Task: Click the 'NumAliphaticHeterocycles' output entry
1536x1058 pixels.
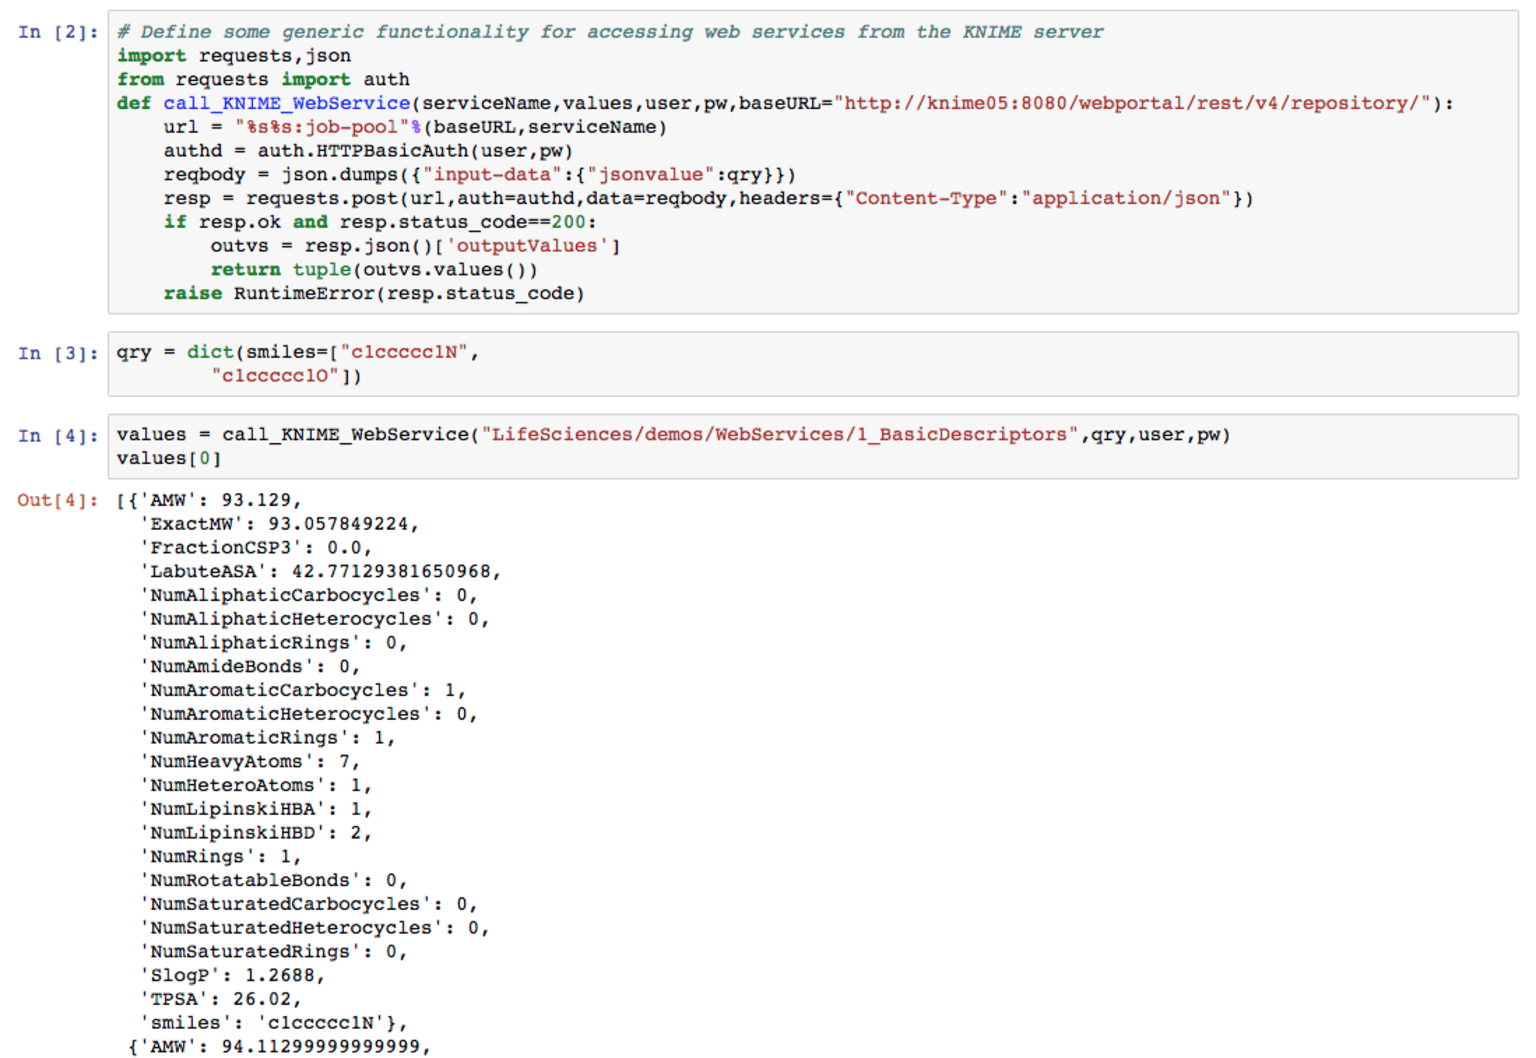Action: pyautogui.click(x=315, y=620)
